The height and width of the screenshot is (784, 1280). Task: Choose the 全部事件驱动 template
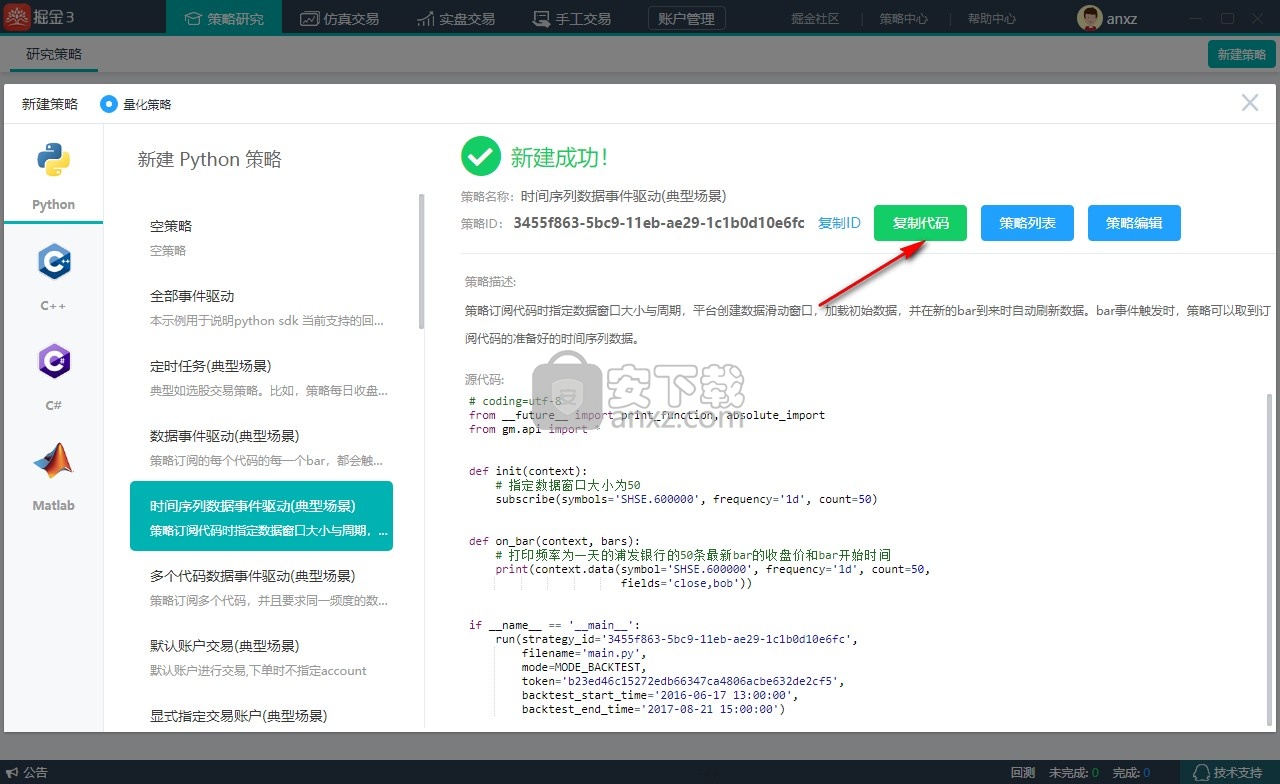click(261, 307)
